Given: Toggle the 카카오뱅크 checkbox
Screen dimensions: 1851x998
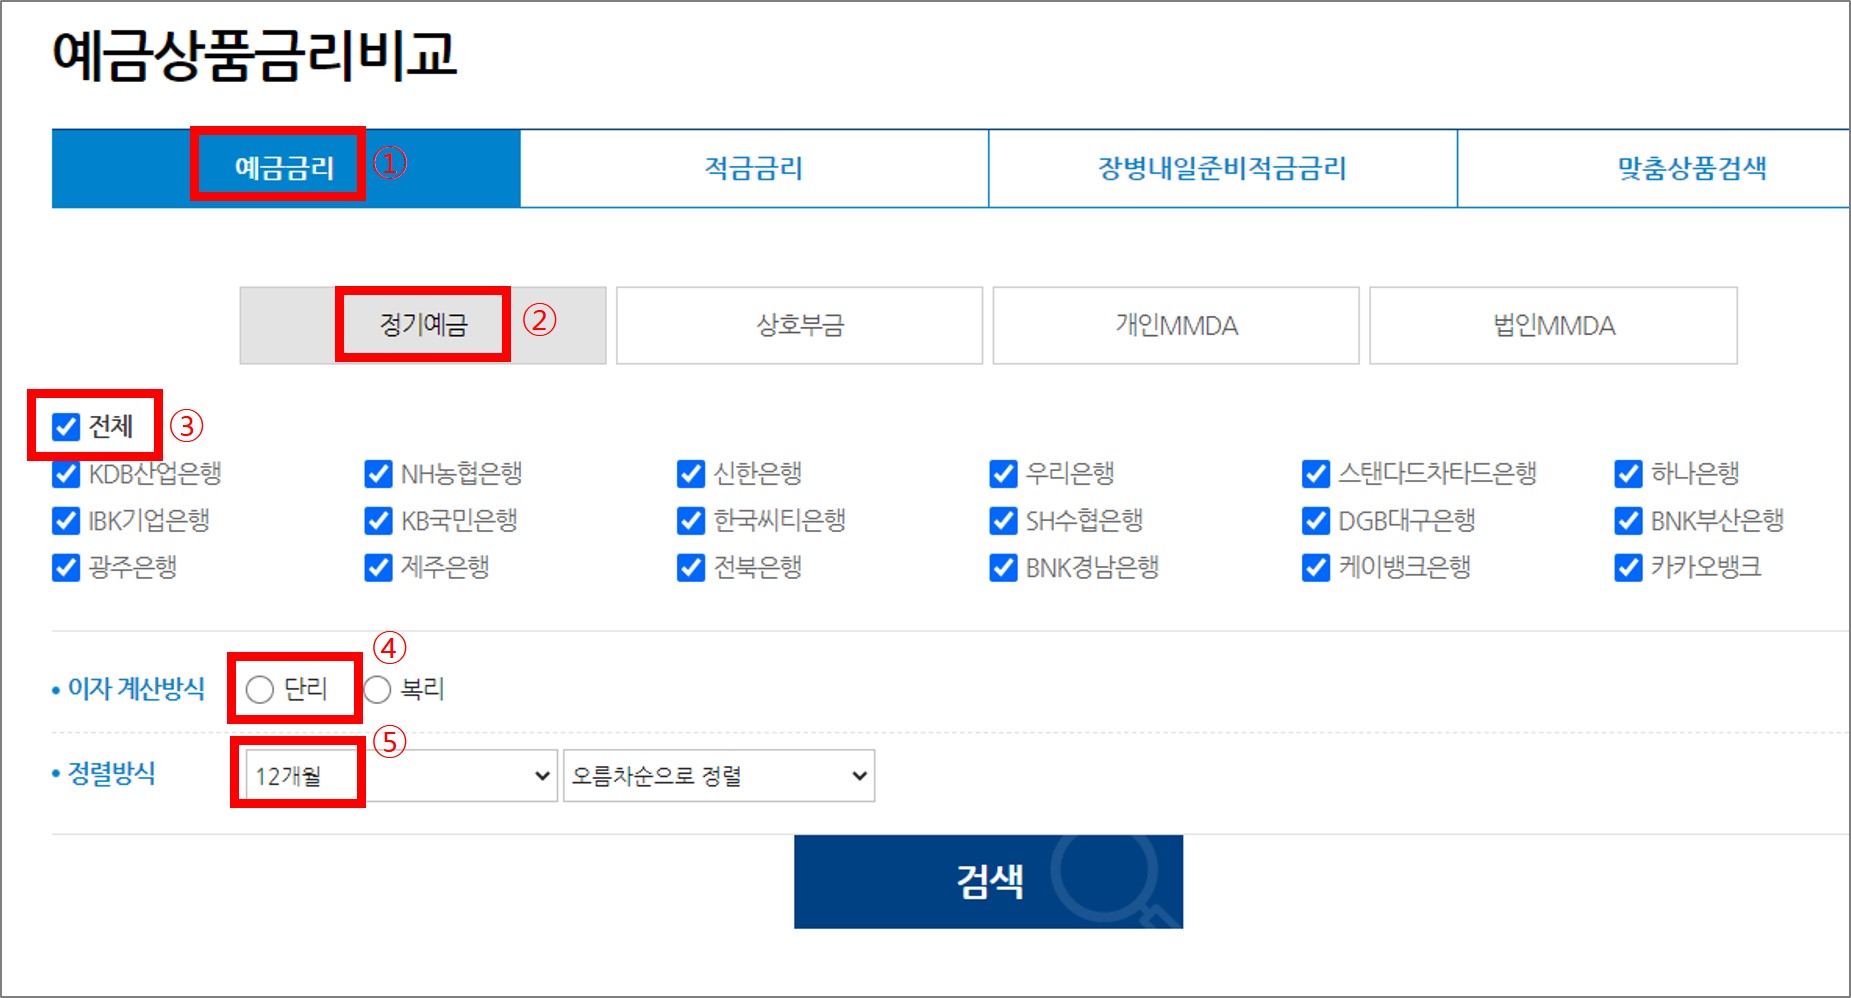Looking at the screenshot, I should [1628, 568].
